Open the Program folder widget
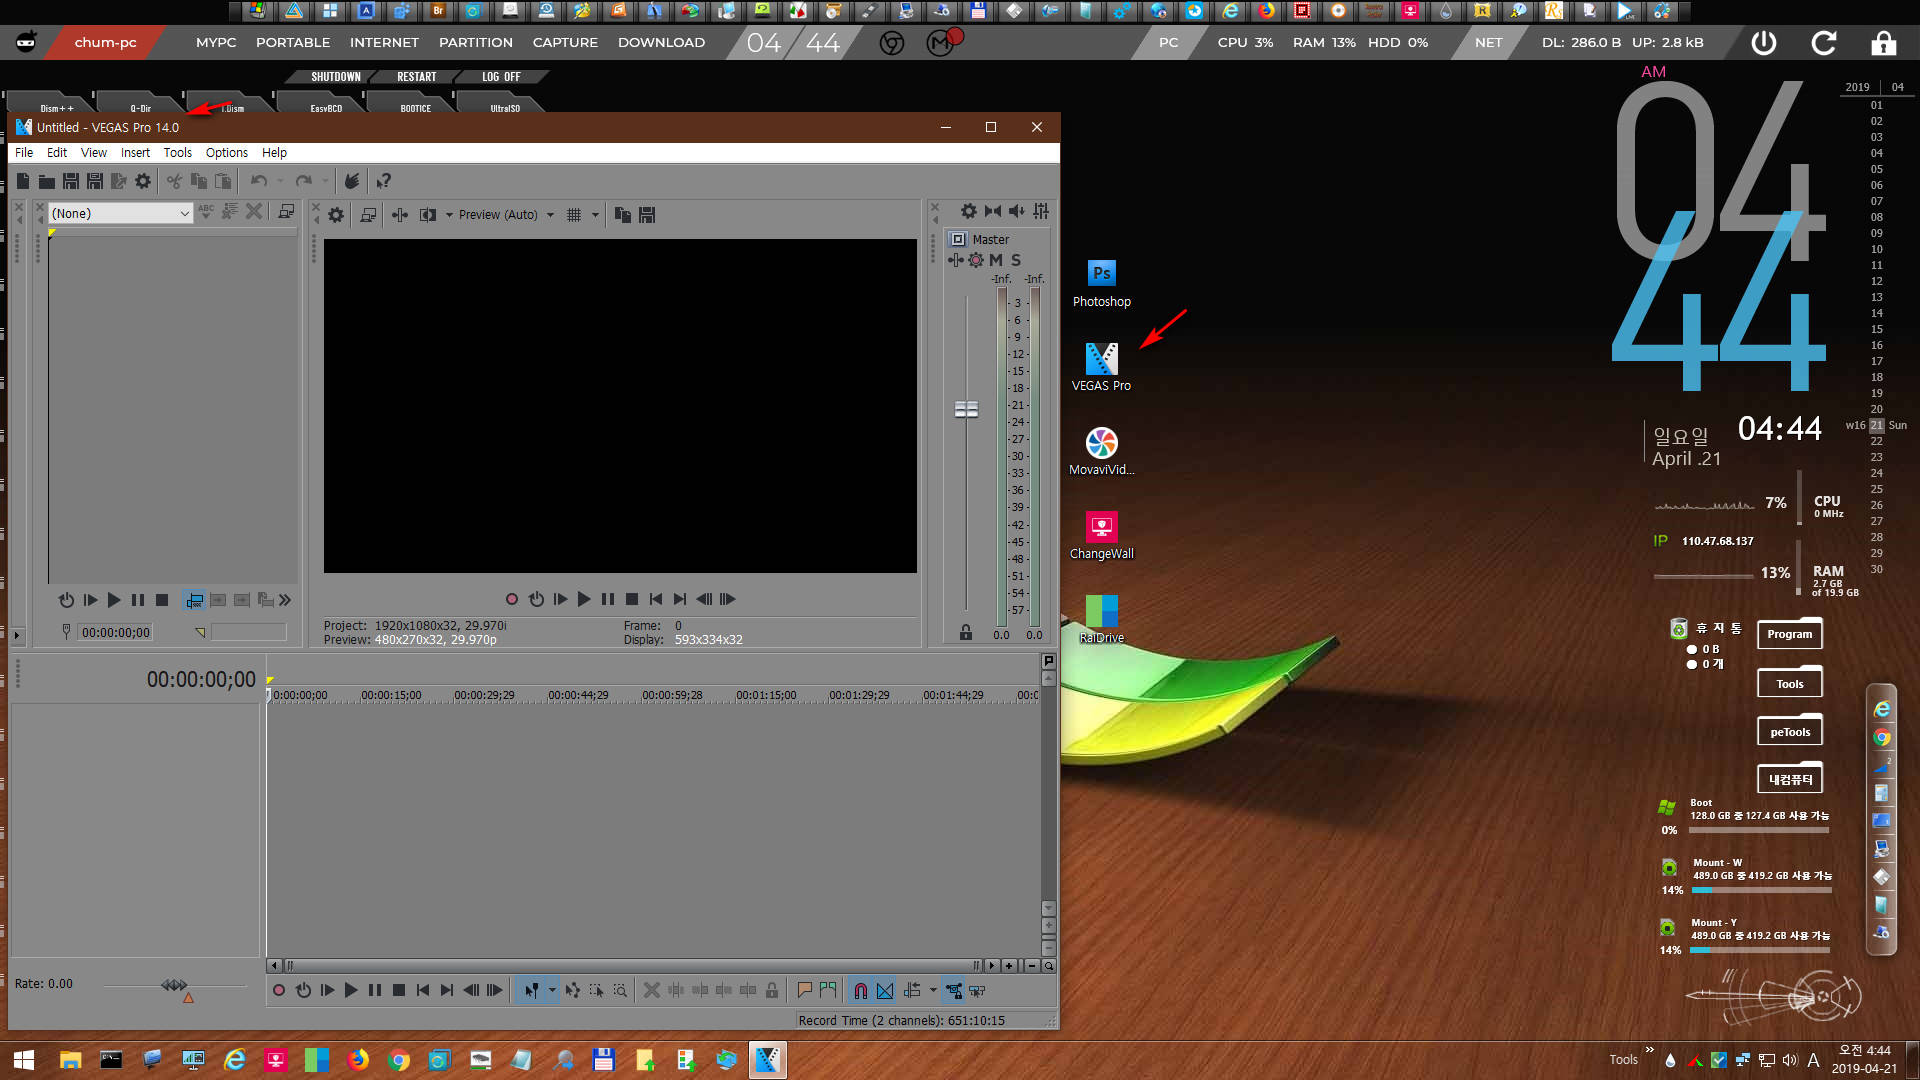Image resolution: width=1920 pixels, height=1080 pixels. (1790, 634)
